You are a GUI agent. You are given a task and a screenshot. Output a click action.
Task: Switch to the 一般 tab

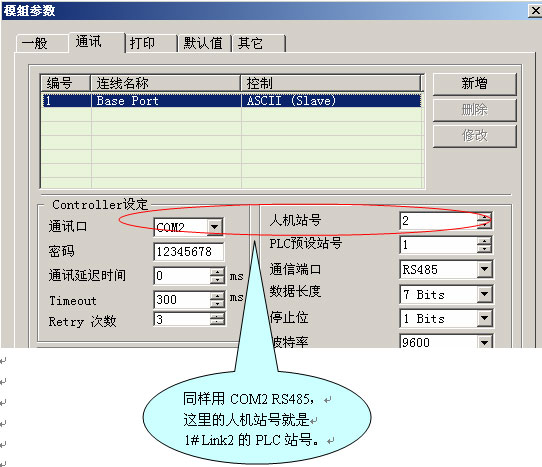pos(41,44)
